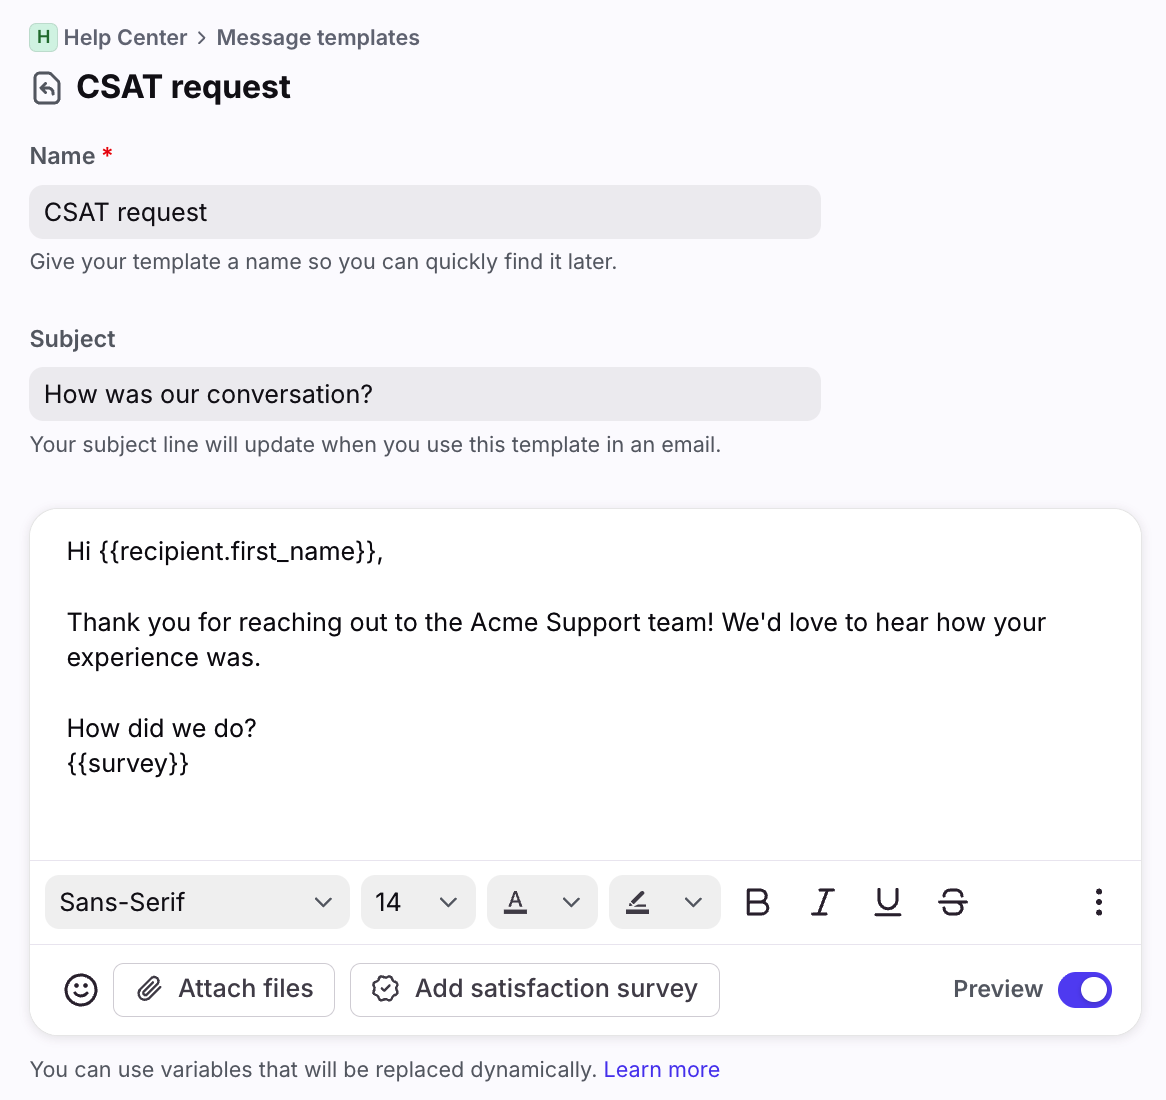The width and height of the screenshot is (1166, 1100).
Task: Click the Bold formatting icon
Action: pyautogui.click(x=758, y=902)
